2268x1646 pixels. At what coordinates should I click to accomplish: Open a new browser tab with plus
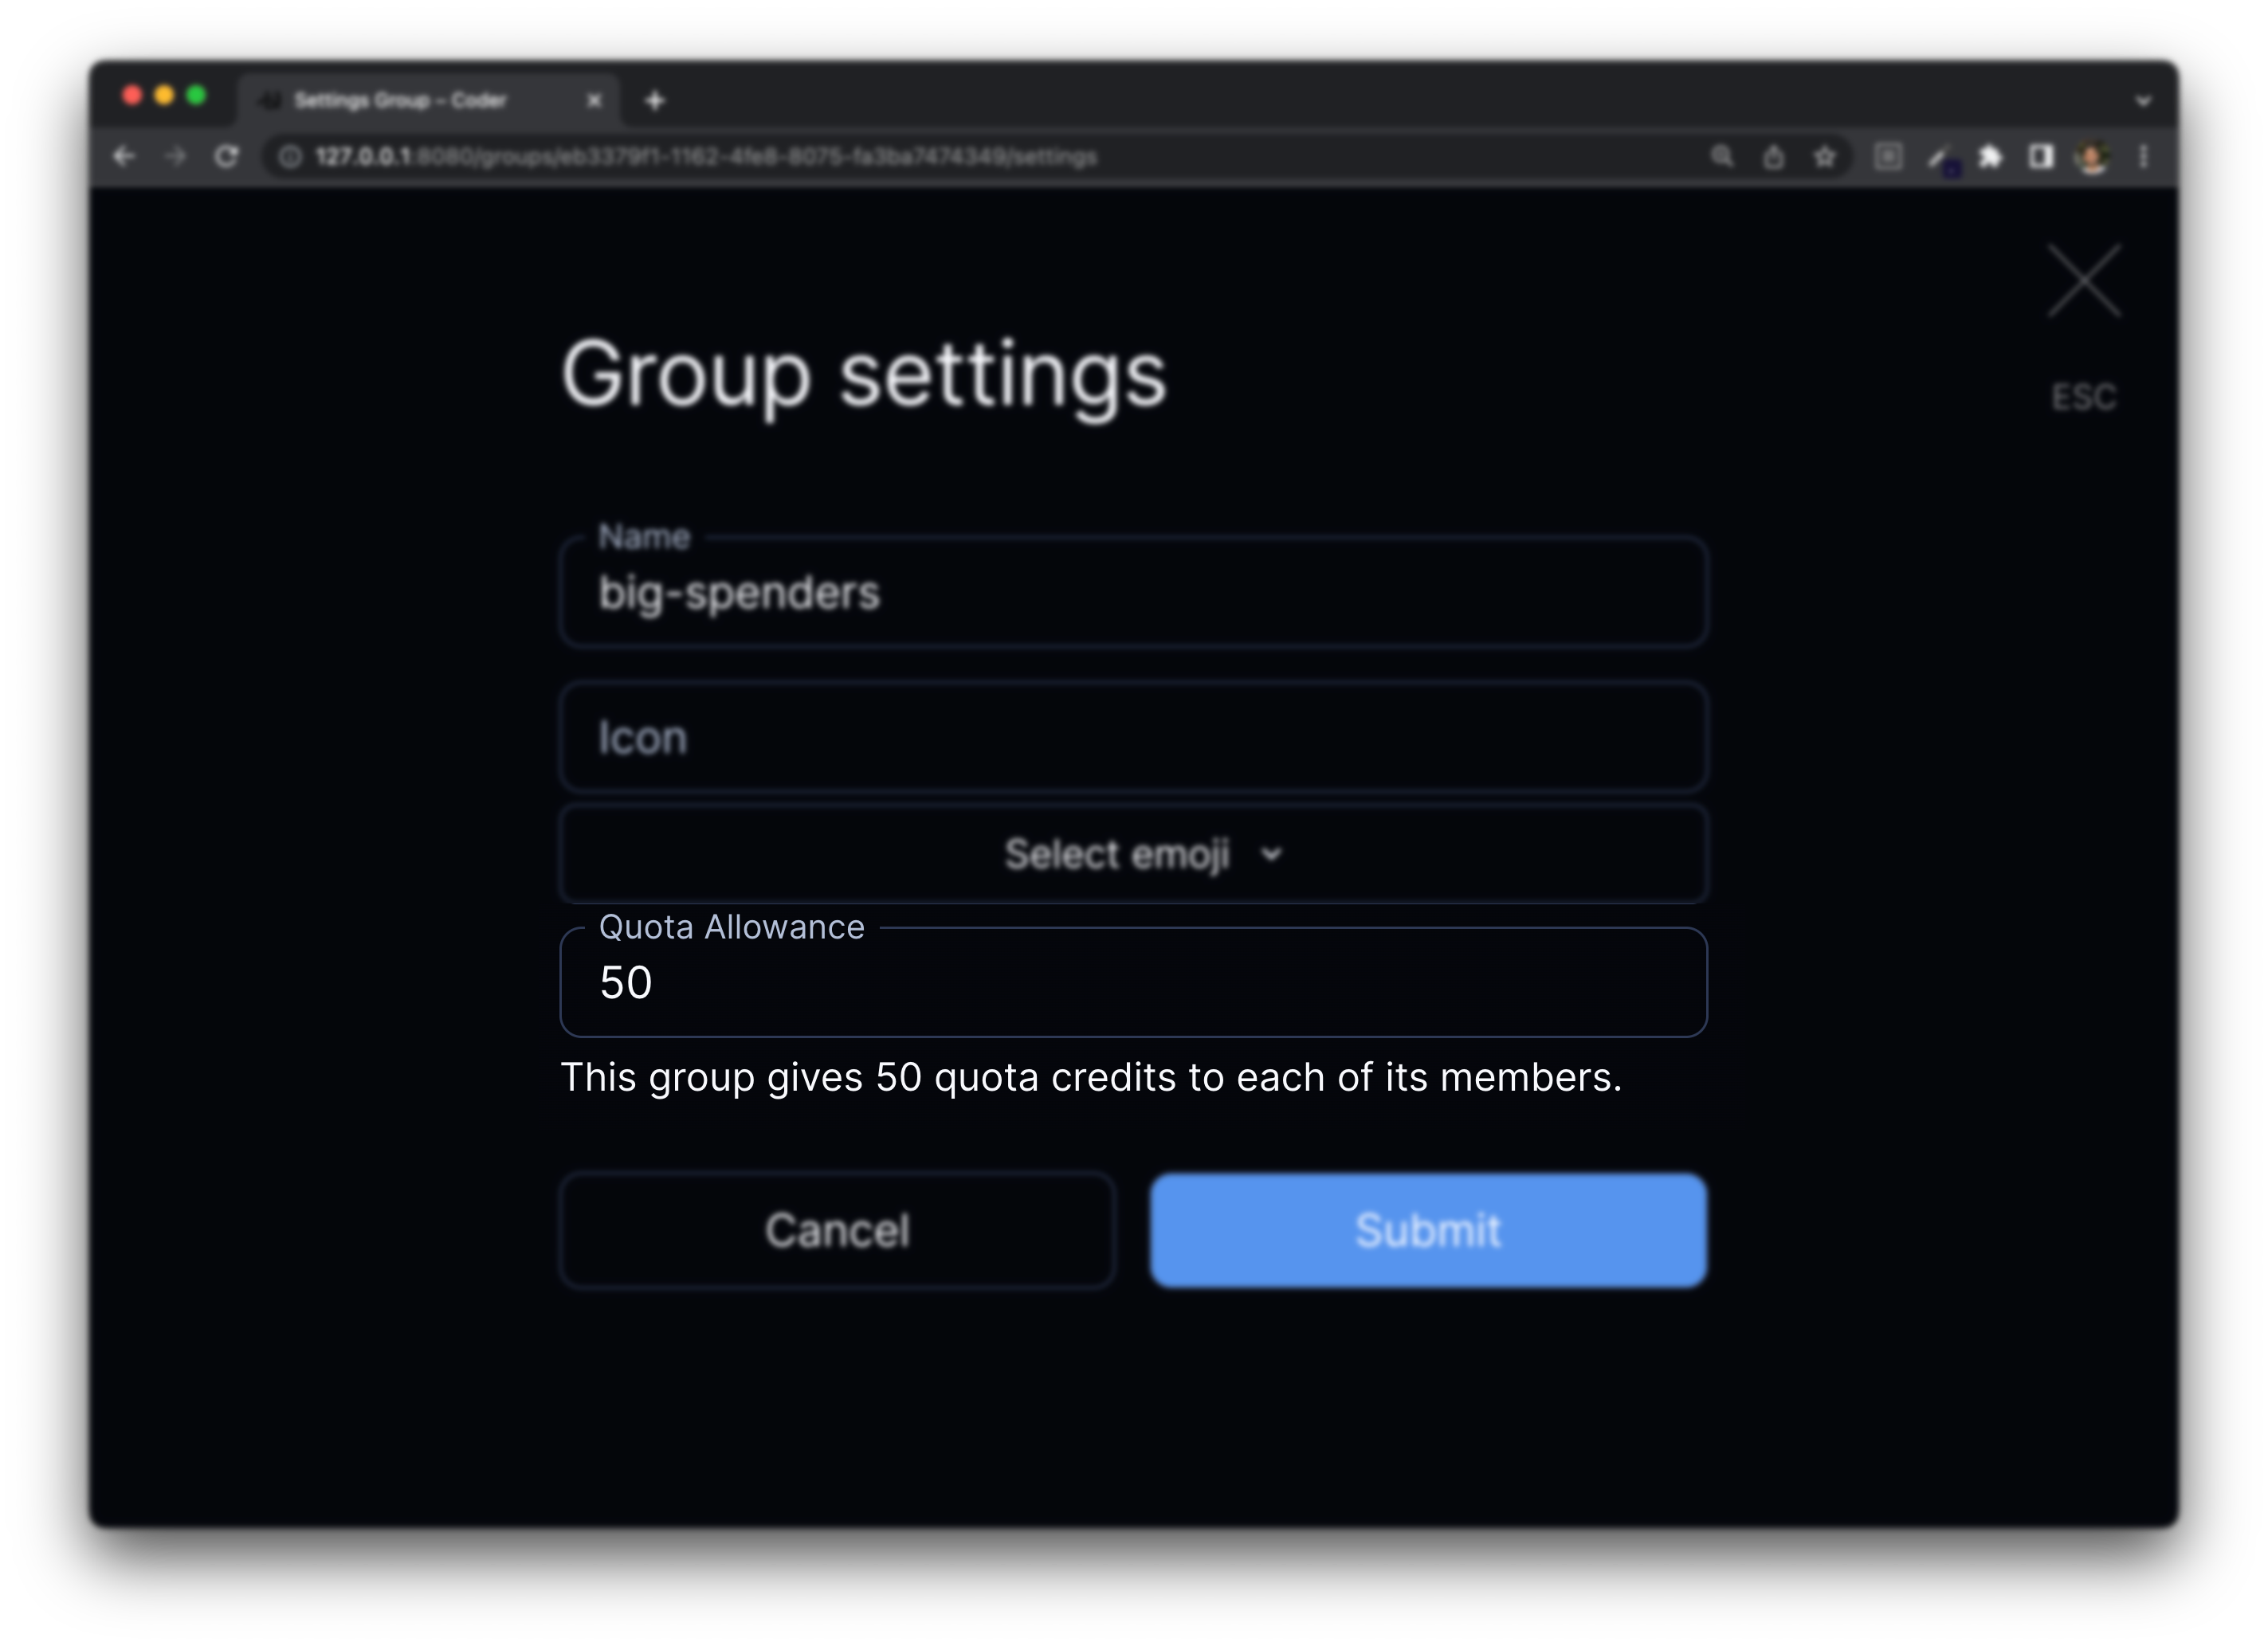(654, 100)
